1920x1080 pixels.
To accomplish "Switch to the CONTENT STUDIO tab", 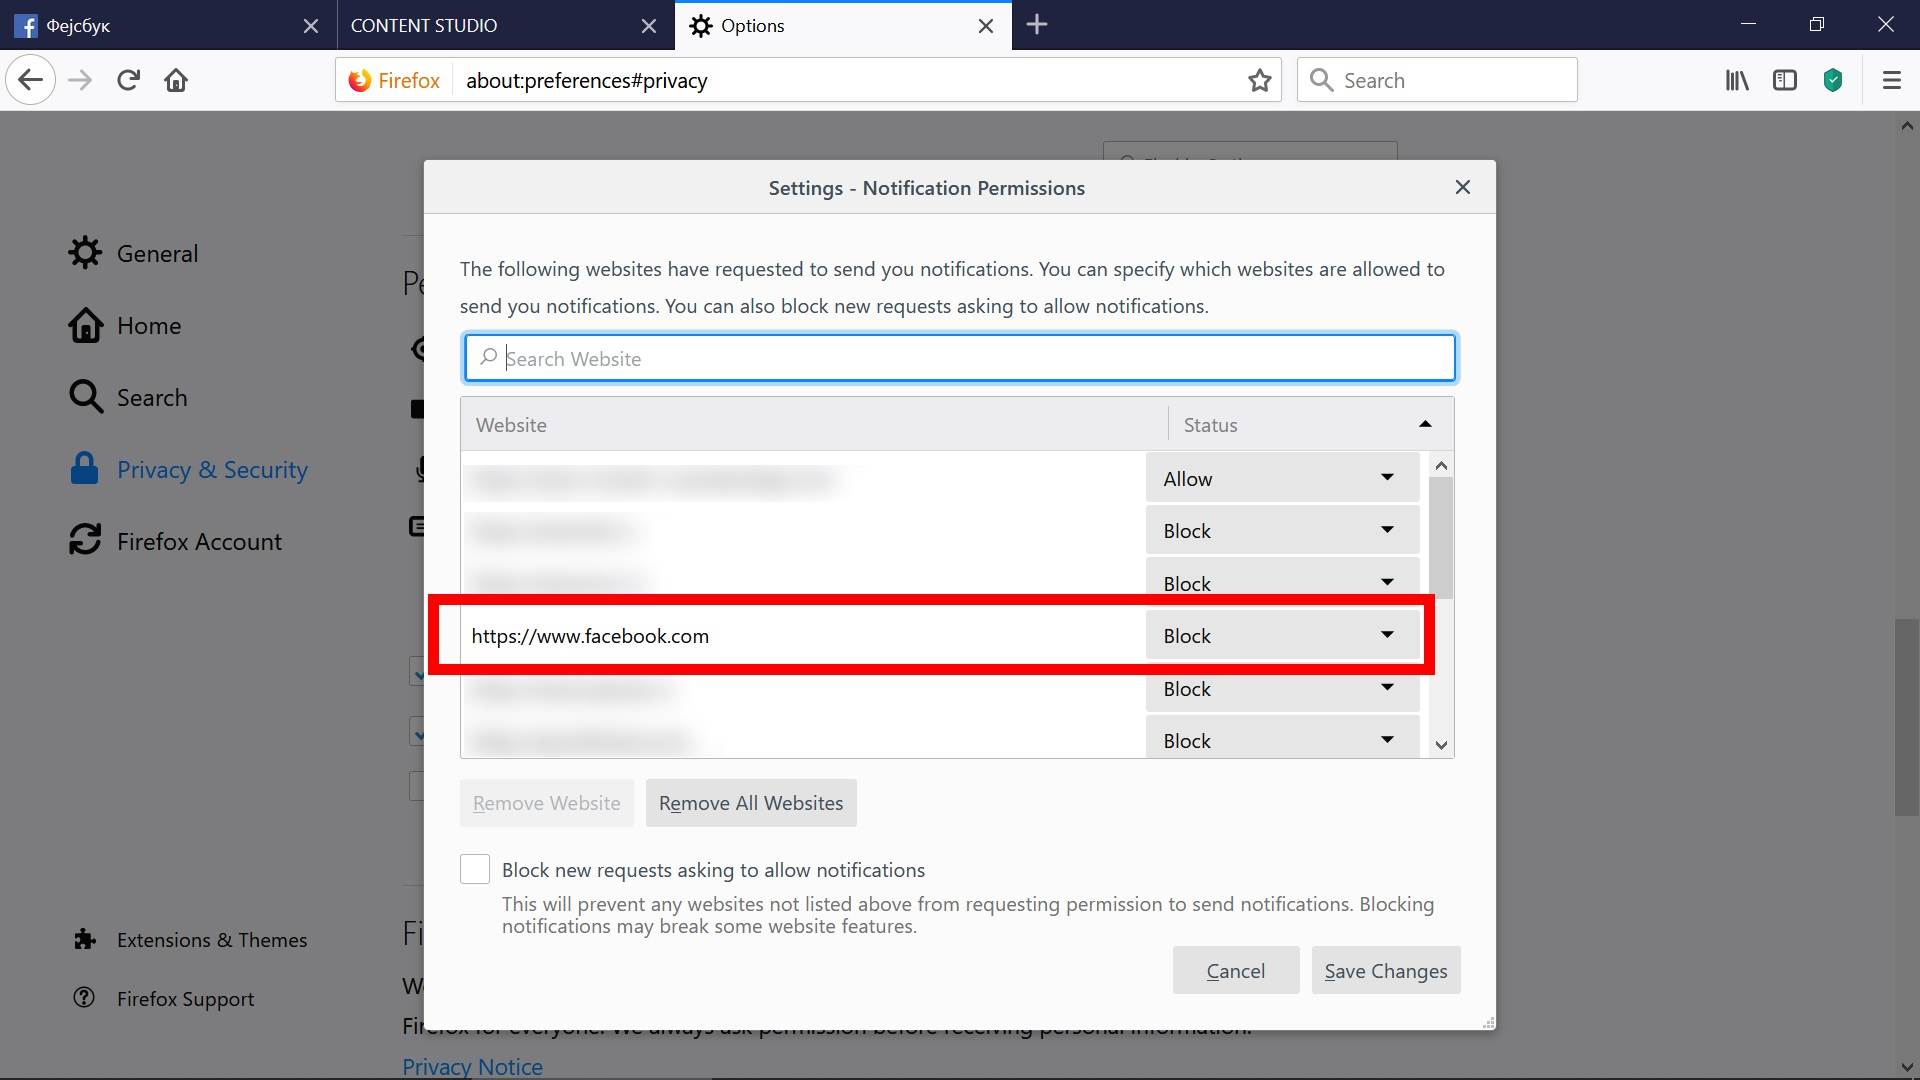I will point(490,25).
